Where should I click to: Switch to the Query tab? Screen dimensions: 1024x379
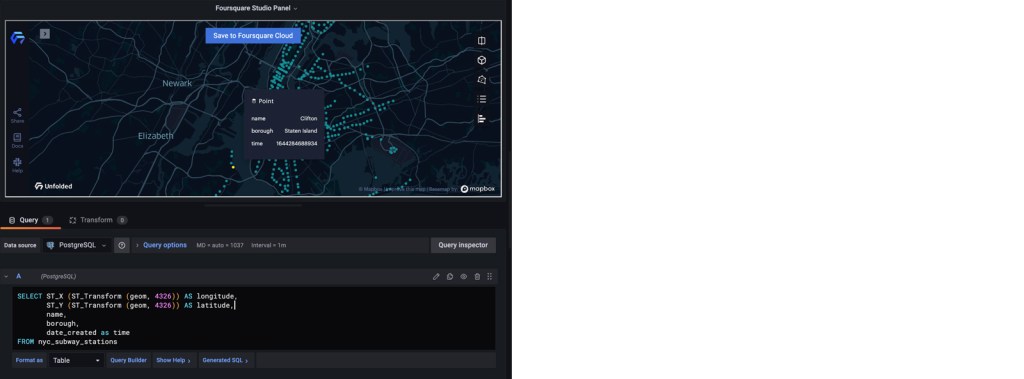tap(30, 220)
